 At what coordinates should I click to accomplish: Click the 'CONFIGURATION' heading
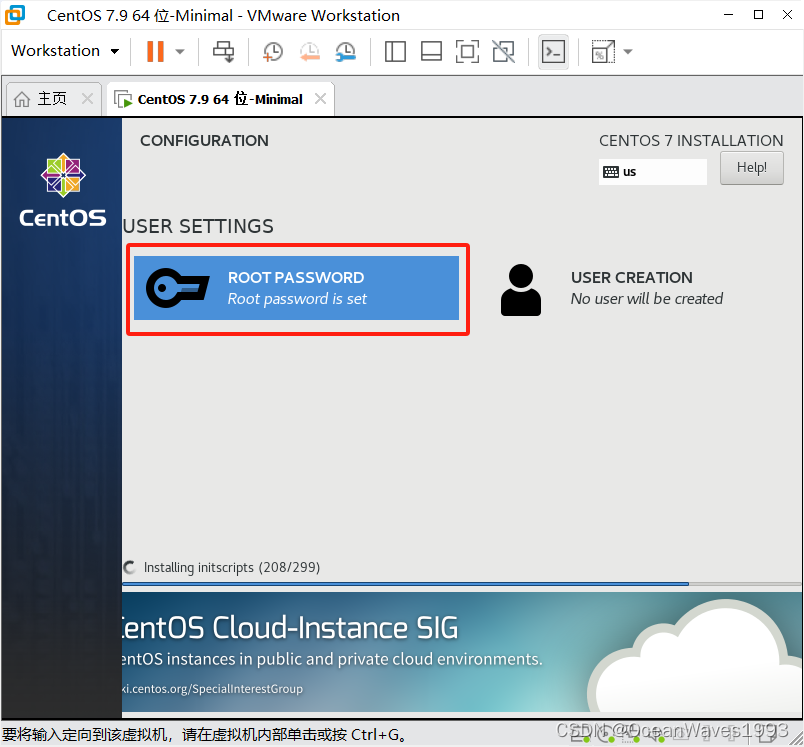[x=204, y=140]
